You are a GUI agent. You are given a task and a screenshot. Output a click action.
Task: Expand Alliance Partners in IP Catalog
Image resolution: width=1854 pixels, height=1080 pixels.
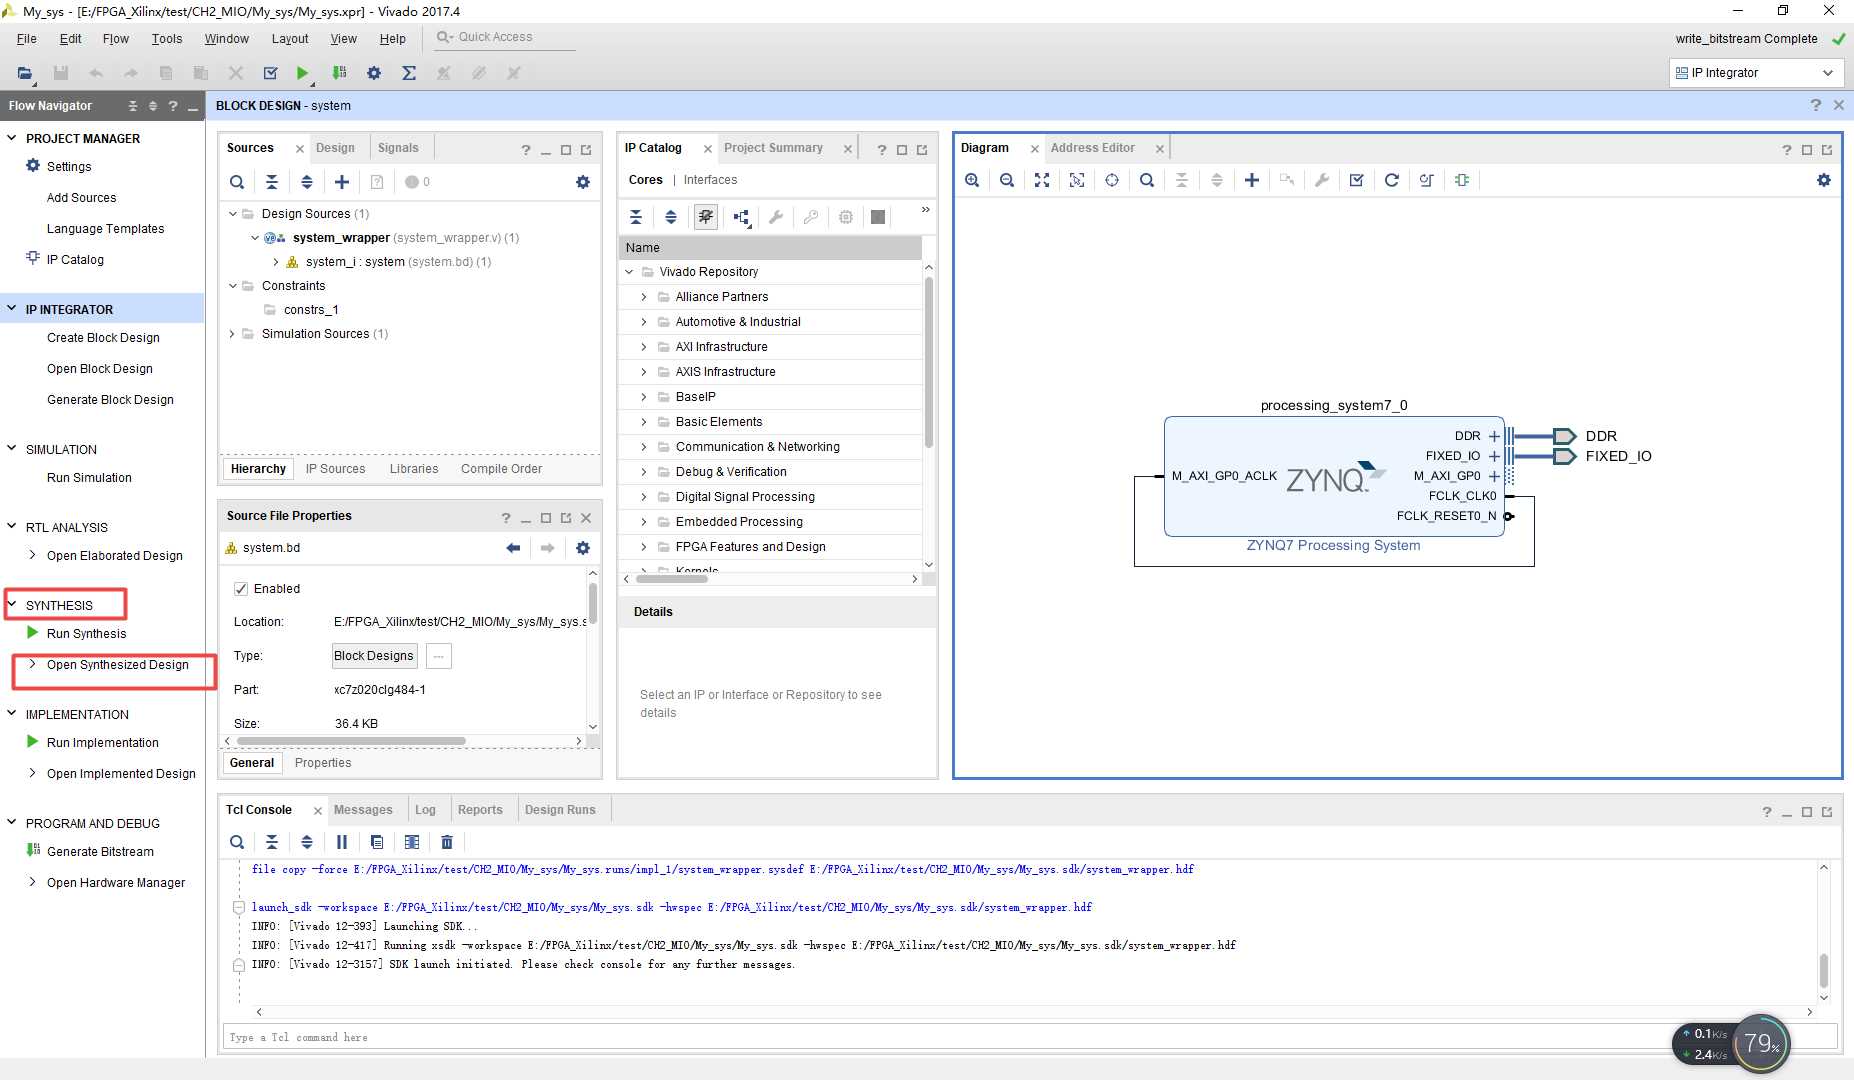(644, 297)
